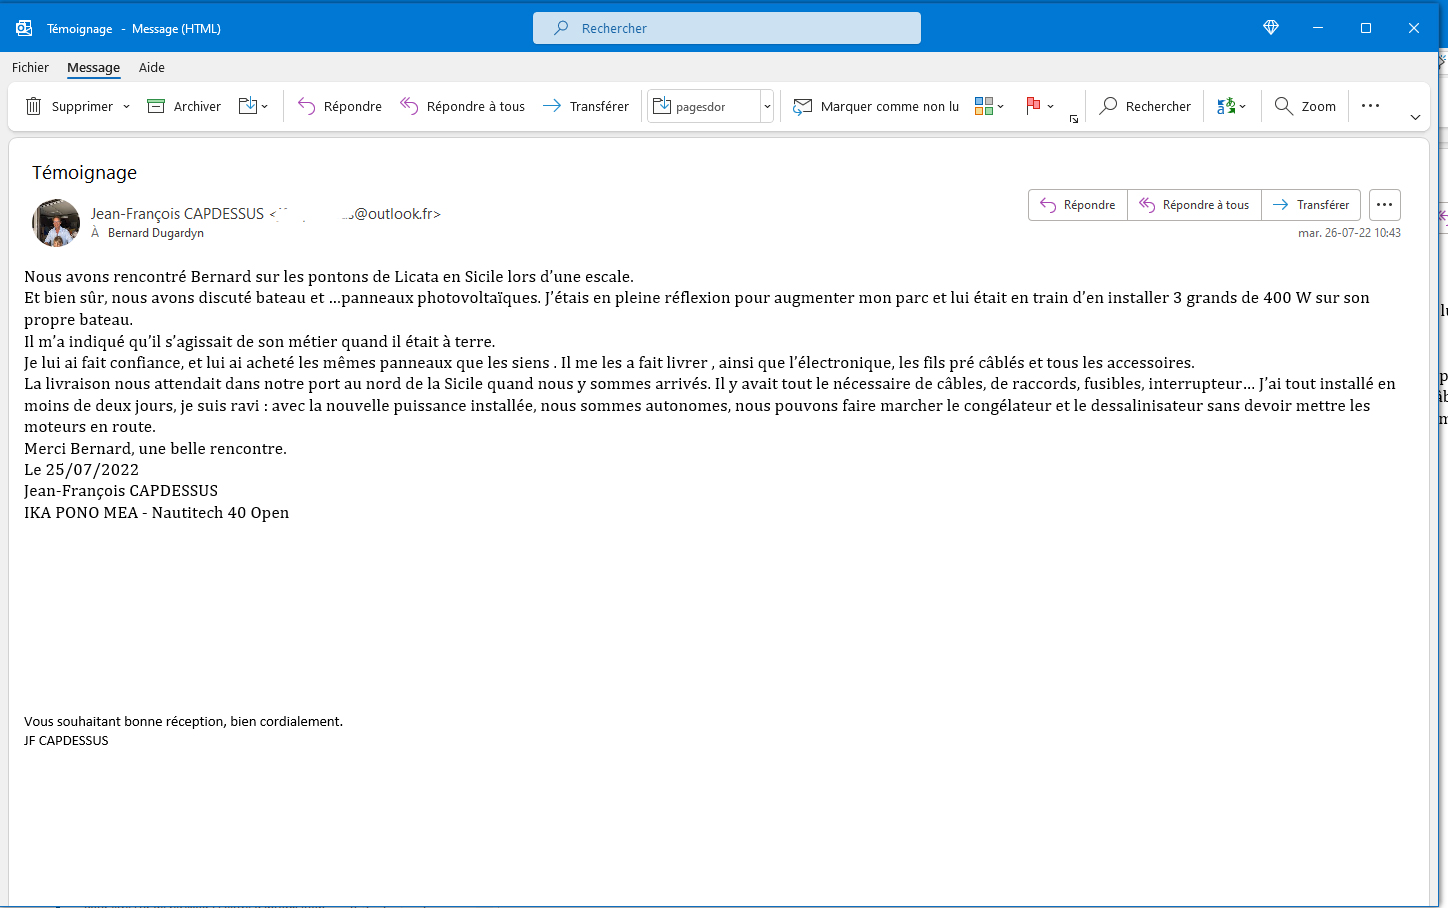
Task: Click the sender's profile photo
Action: [56, 222]
